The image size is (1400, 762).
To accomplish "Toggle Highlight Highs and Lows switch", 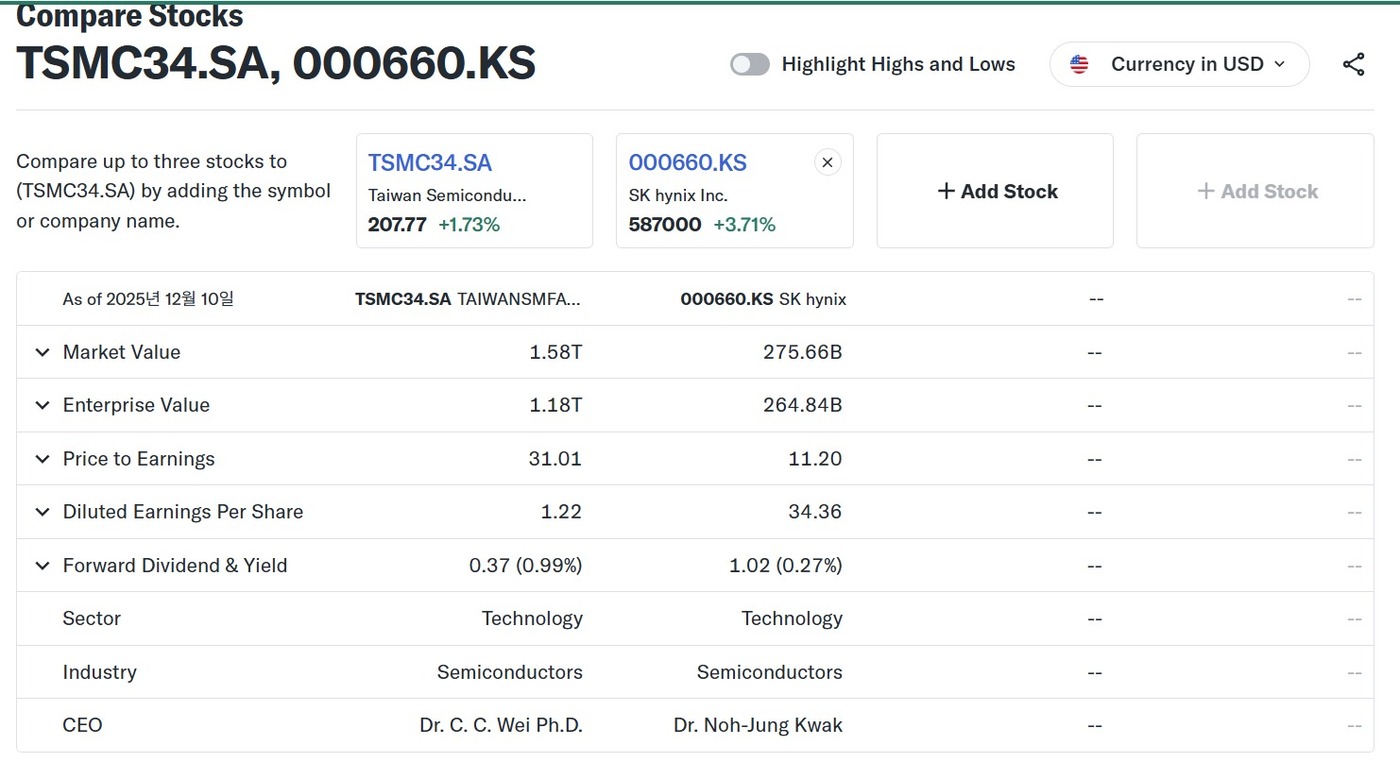I will point(750,65).
